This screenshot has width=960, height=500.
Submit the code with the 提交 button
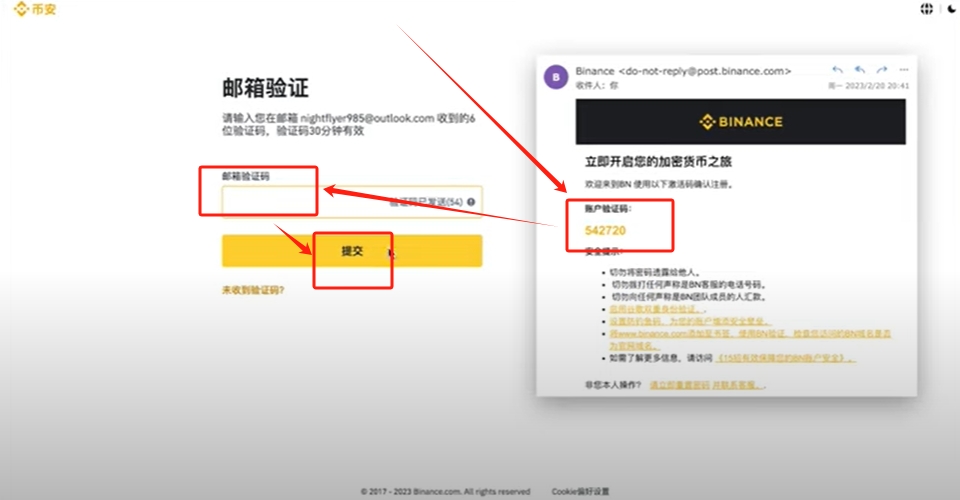(x=352, y=251)
